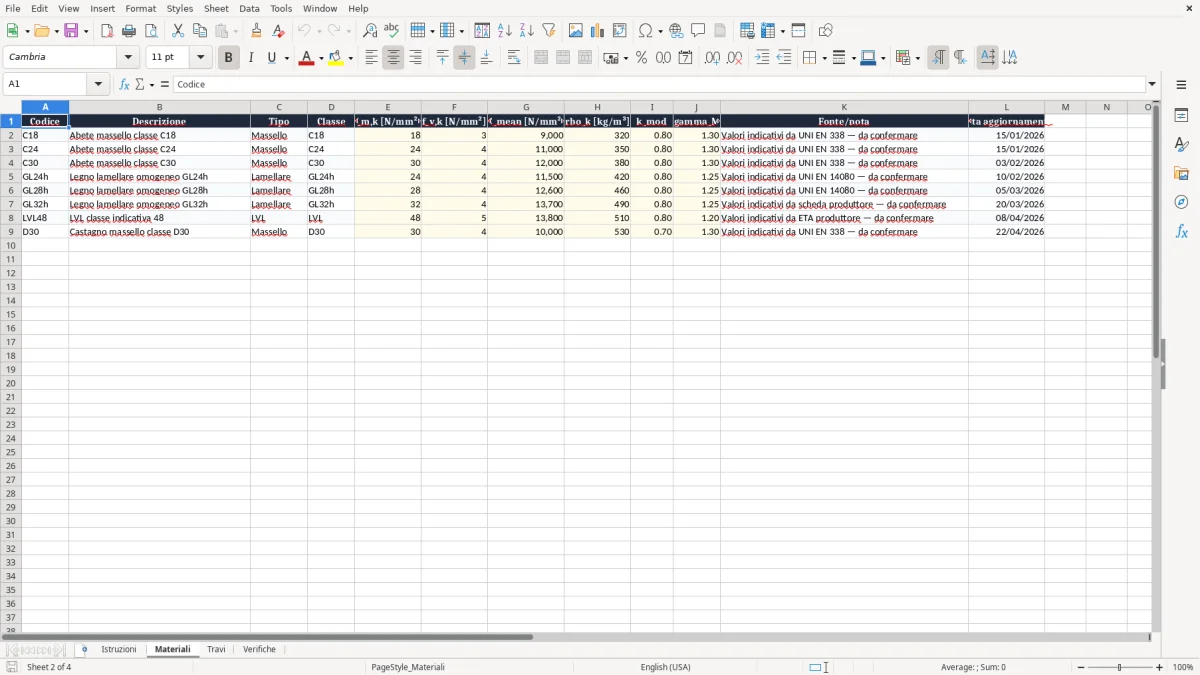Toggle Align Right
The height and width of the screenshot is (675, 1200).
[x=415, y=58]
